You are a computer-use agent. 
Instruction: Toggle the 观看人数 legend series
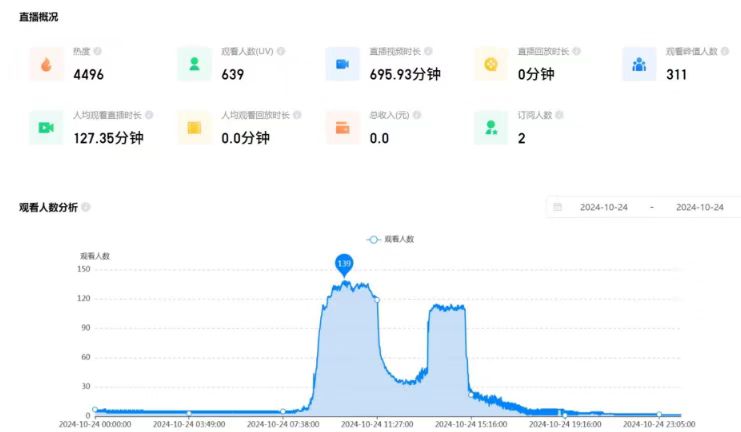coord(390,240)
